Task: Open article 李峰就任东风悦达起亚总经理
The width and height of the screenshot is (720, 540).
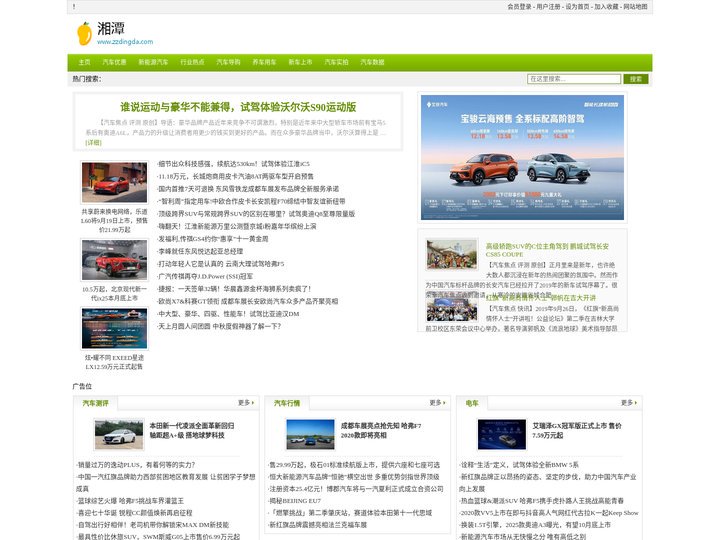Action: point(200,252)
